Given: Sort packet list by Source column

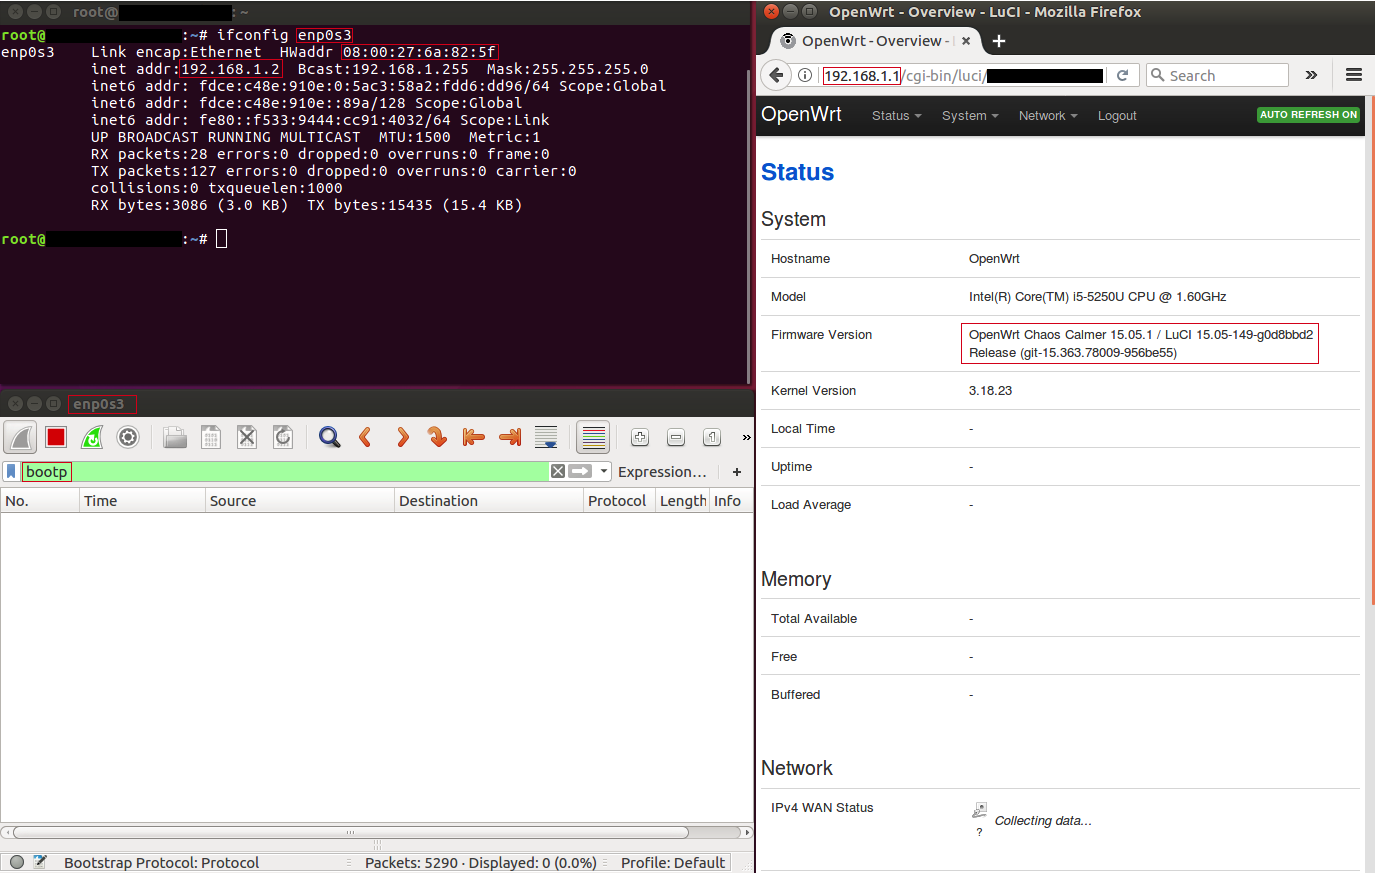Looking at the screenshot, I should coord(300,501).
